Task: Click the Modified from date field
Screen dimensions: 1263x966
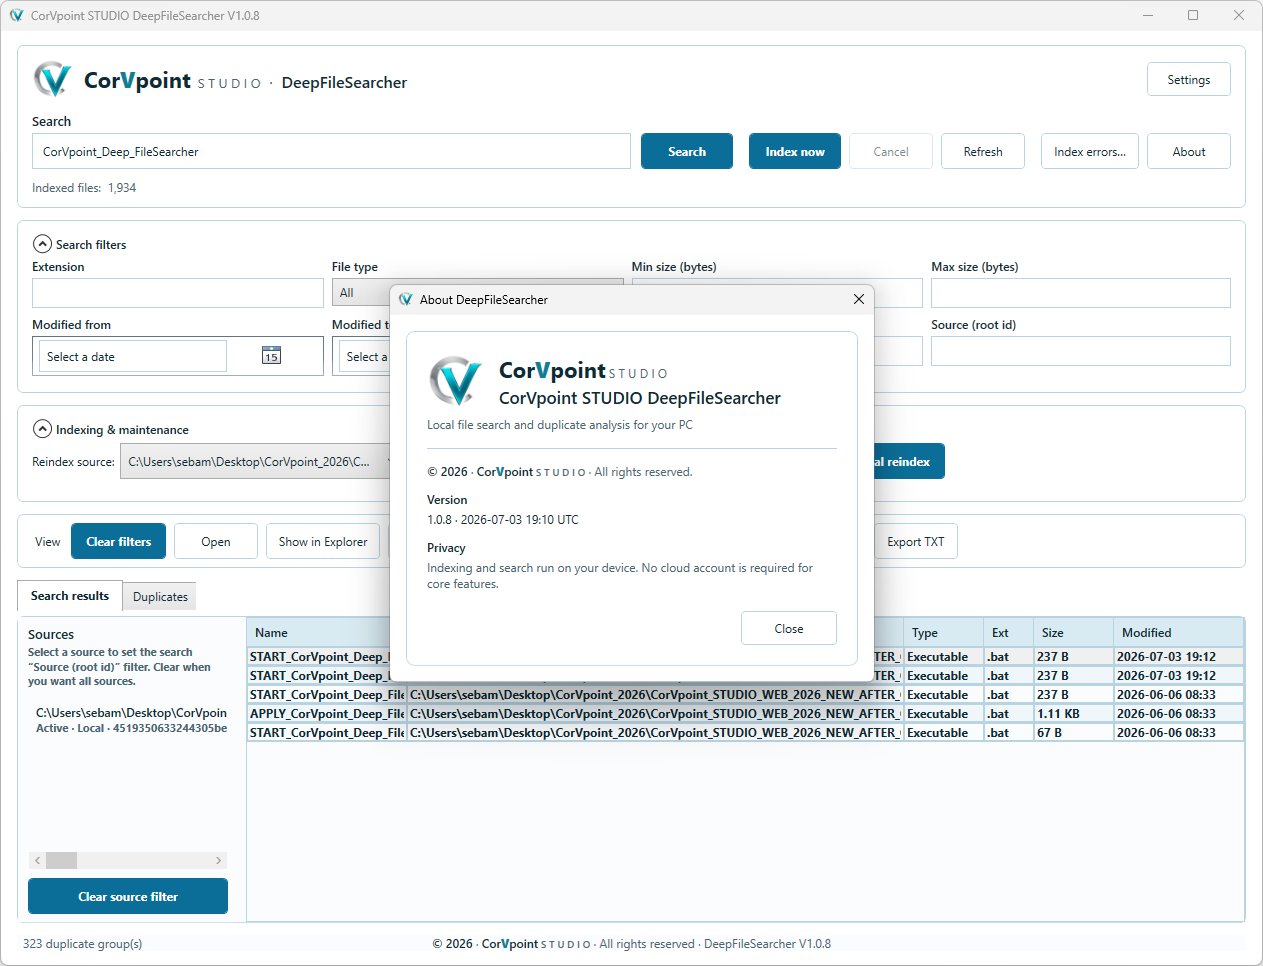Action: pos(132,356)
